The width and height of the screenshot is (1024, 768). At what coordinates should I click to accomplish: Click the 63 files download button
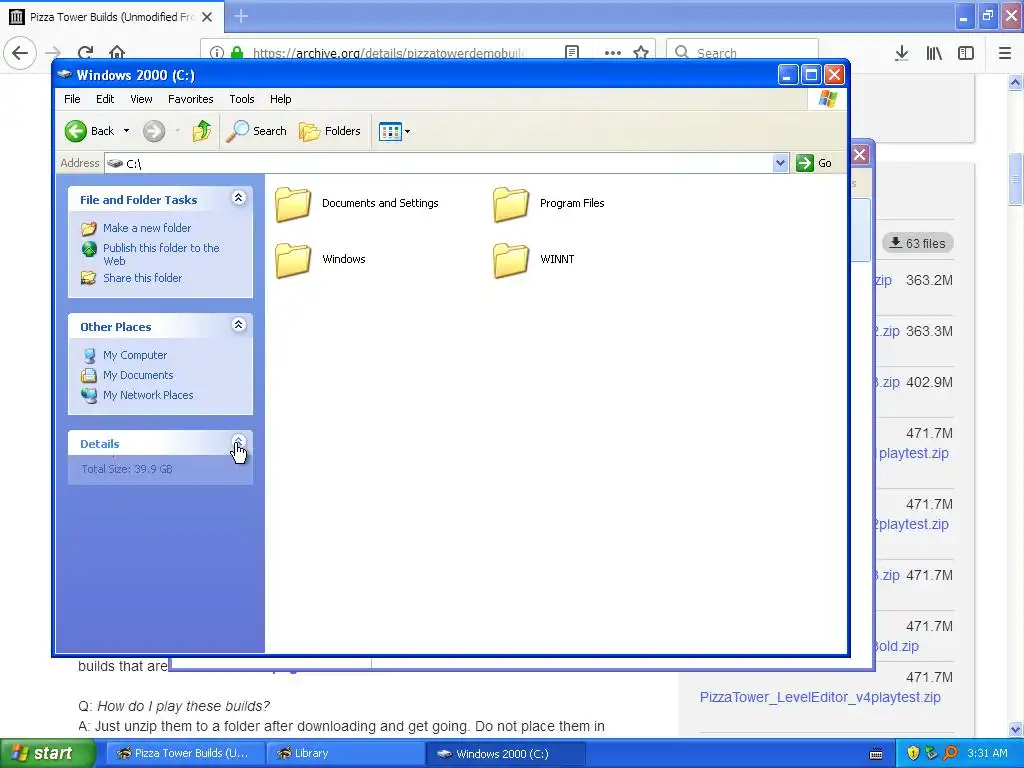[918, 243]
